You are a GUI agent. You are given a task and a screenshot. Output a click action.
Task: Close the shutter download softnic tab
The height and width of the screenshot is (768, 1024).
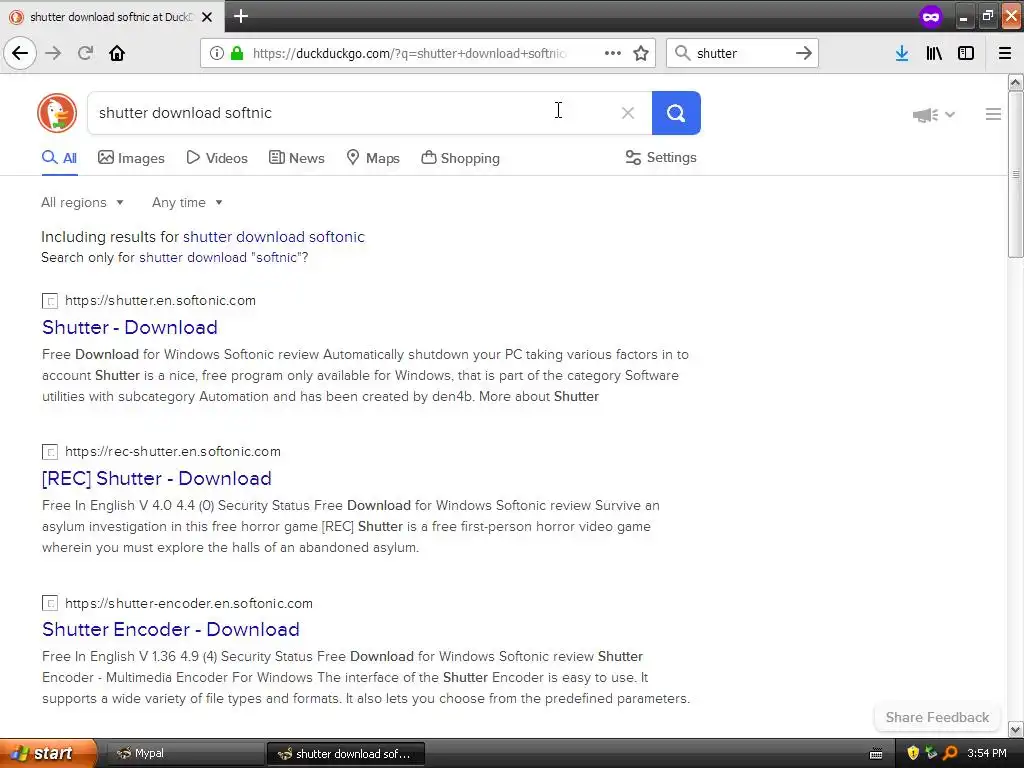[207, 17]
